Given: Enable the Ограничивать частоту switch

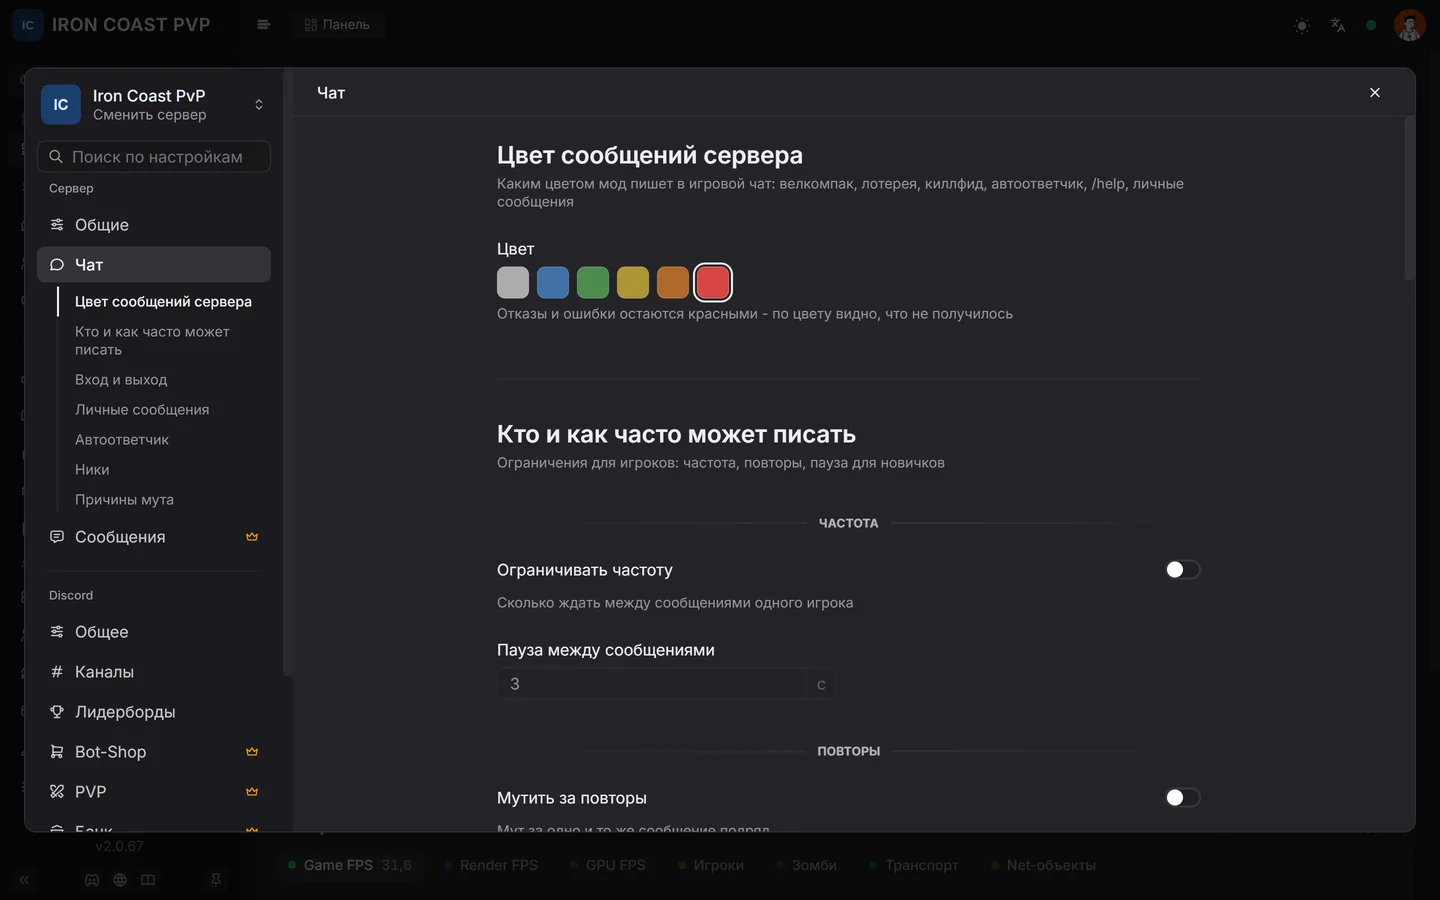Looking at the screenshot, I should [1182, 569].
